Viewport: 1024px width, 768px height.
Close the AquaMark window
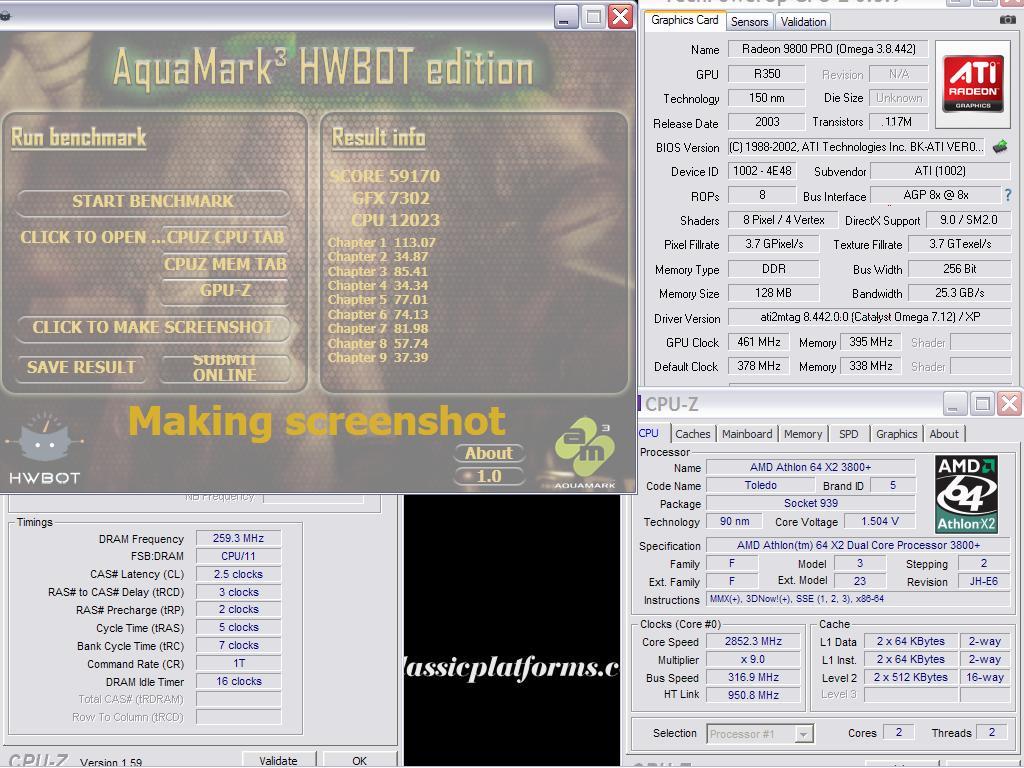tap(620, 16)
